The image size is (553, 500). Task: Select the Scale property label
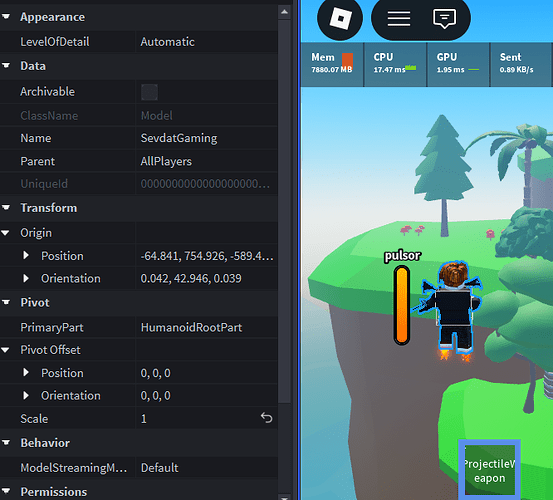(x=34, y=419)
